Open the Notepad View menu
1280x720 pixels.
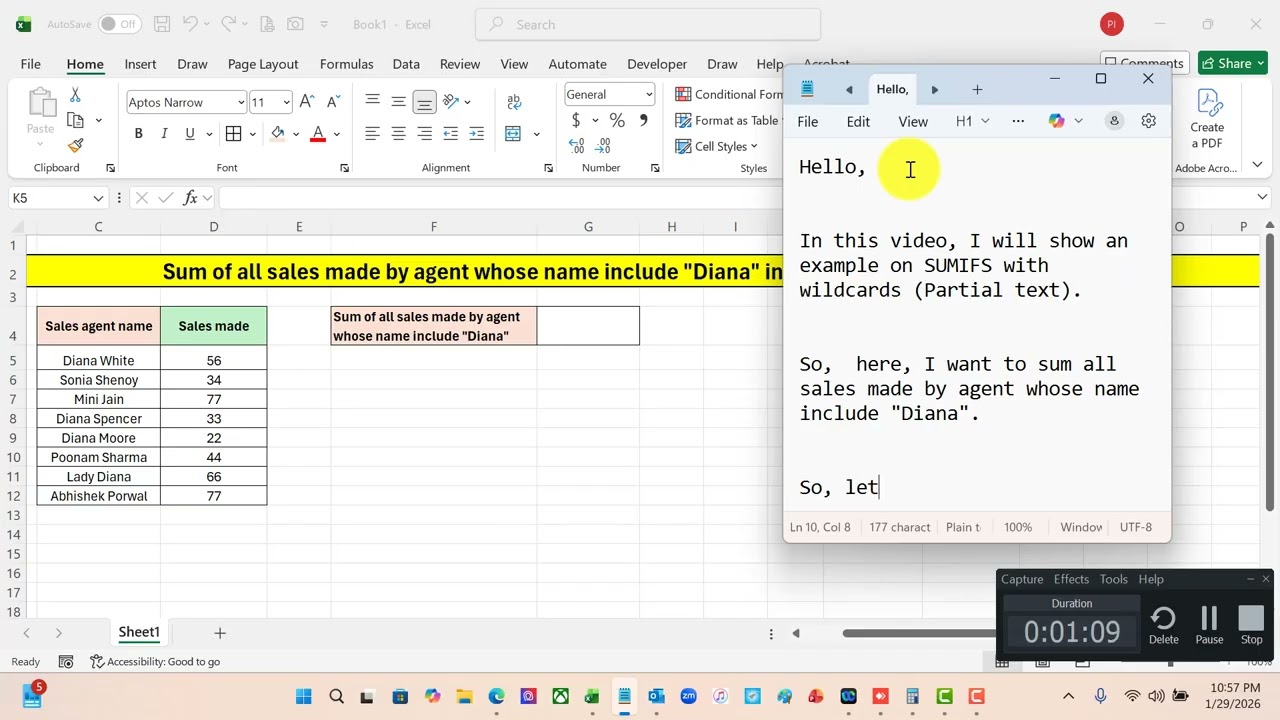tap(913, 121)
